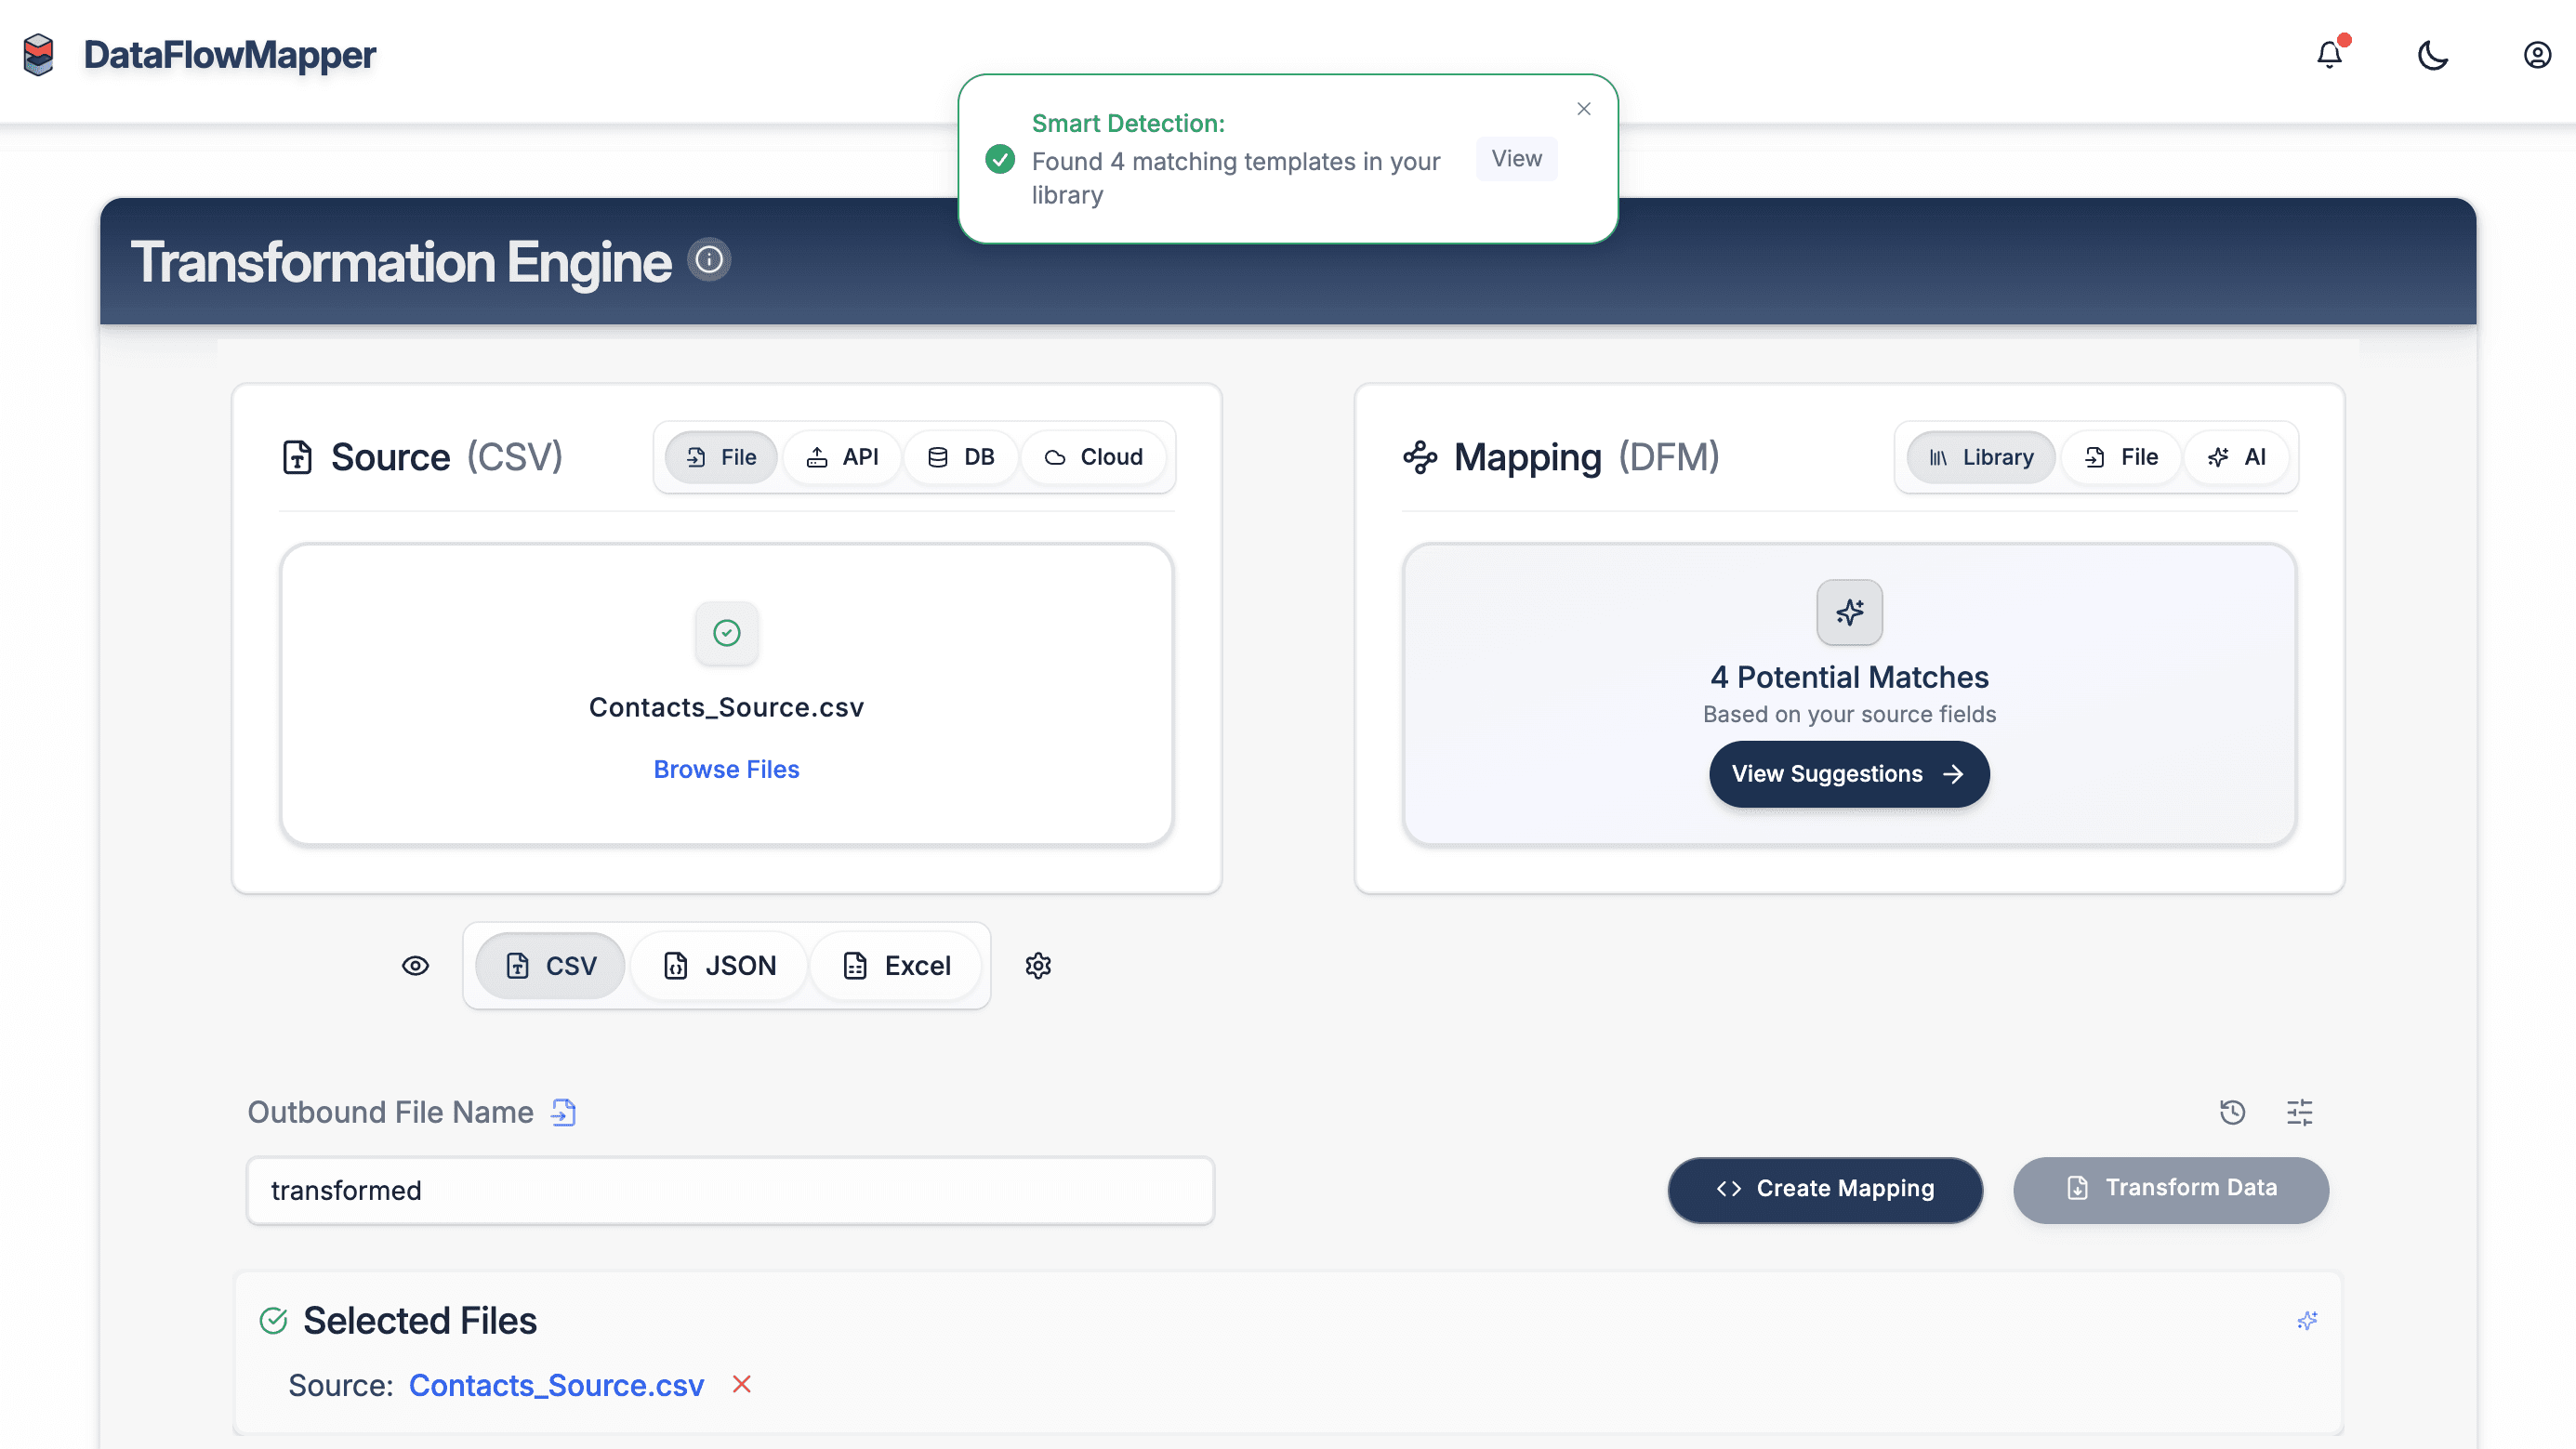Open the Browse Files link
The width and height of the screenshot is (2576, 1449).
point(726,769)
